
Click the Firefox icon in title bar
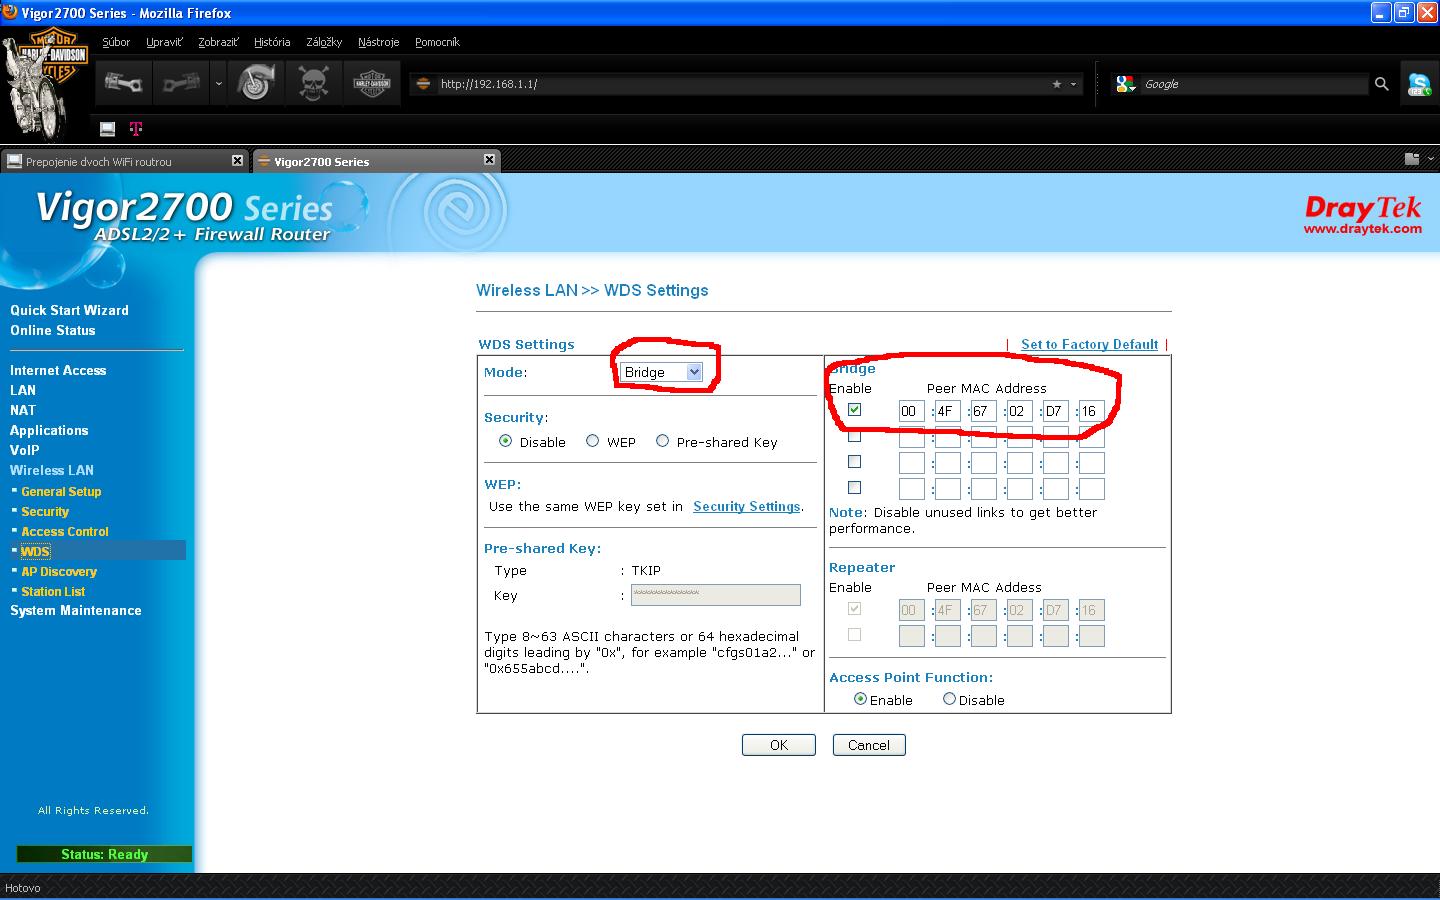[x=9, y=13]
